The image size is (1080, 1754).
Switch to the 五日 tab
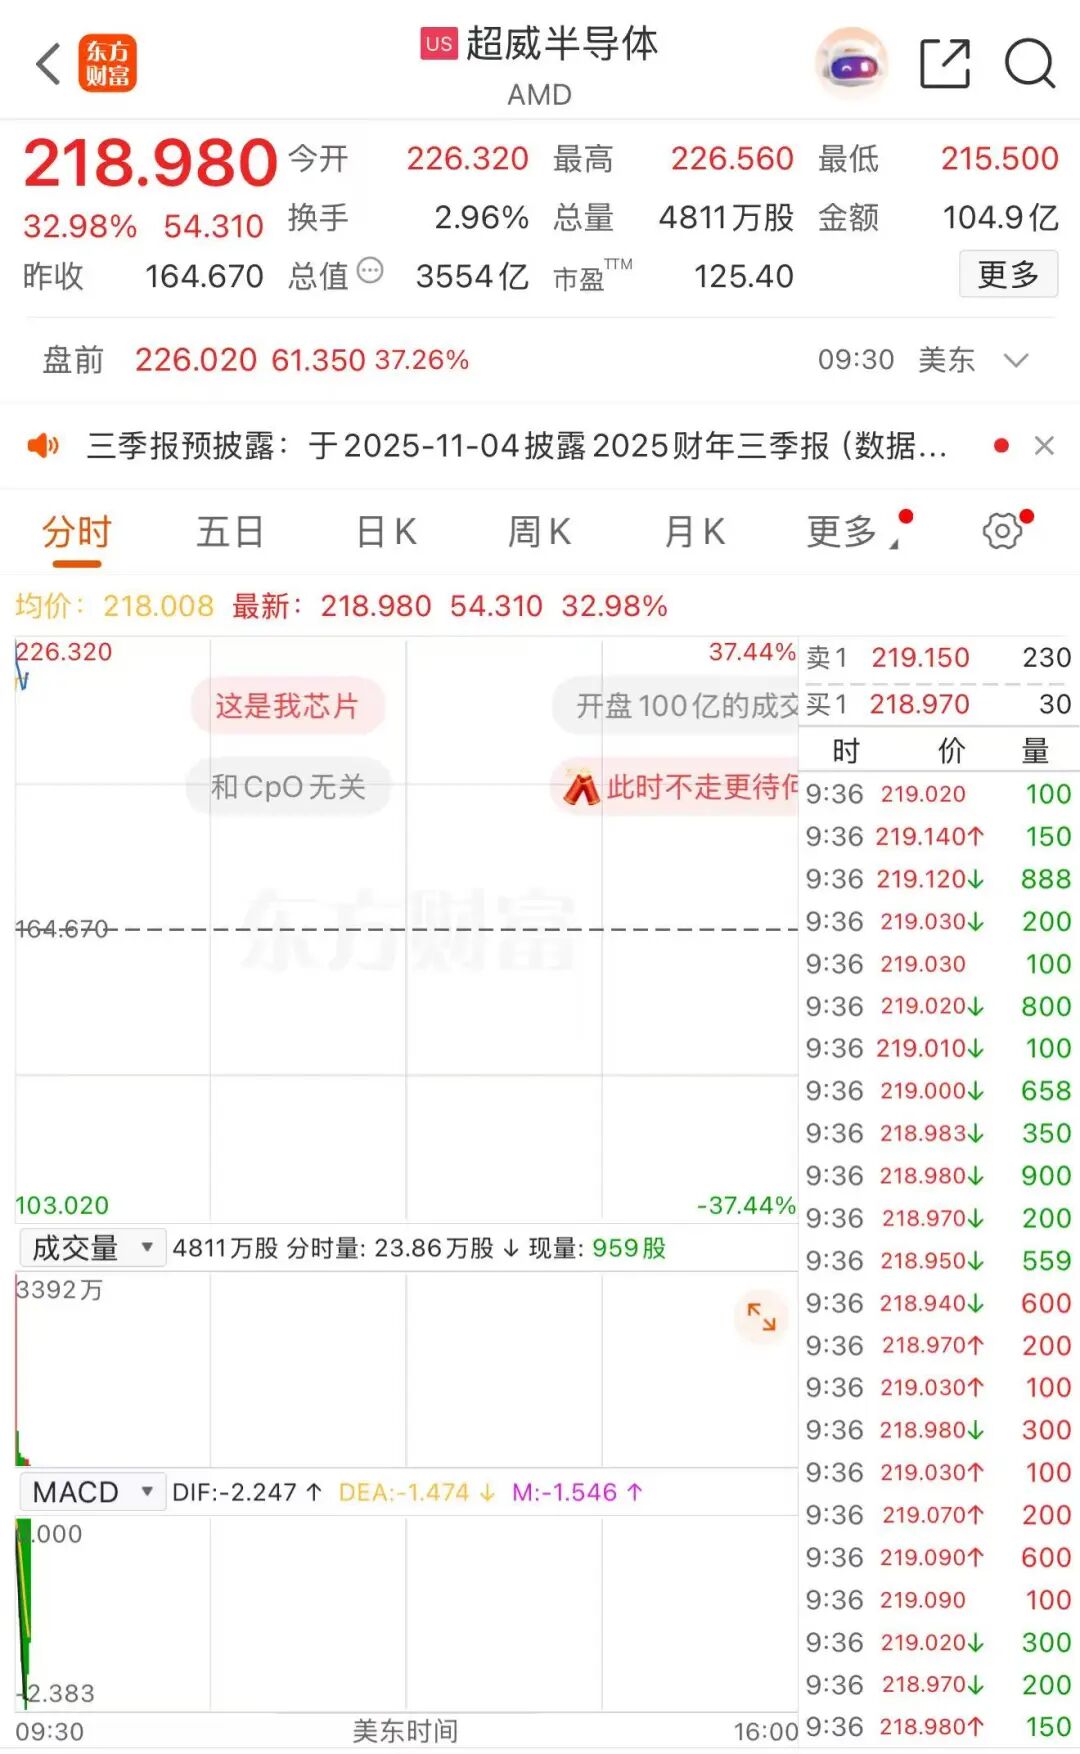click(230, 532)
